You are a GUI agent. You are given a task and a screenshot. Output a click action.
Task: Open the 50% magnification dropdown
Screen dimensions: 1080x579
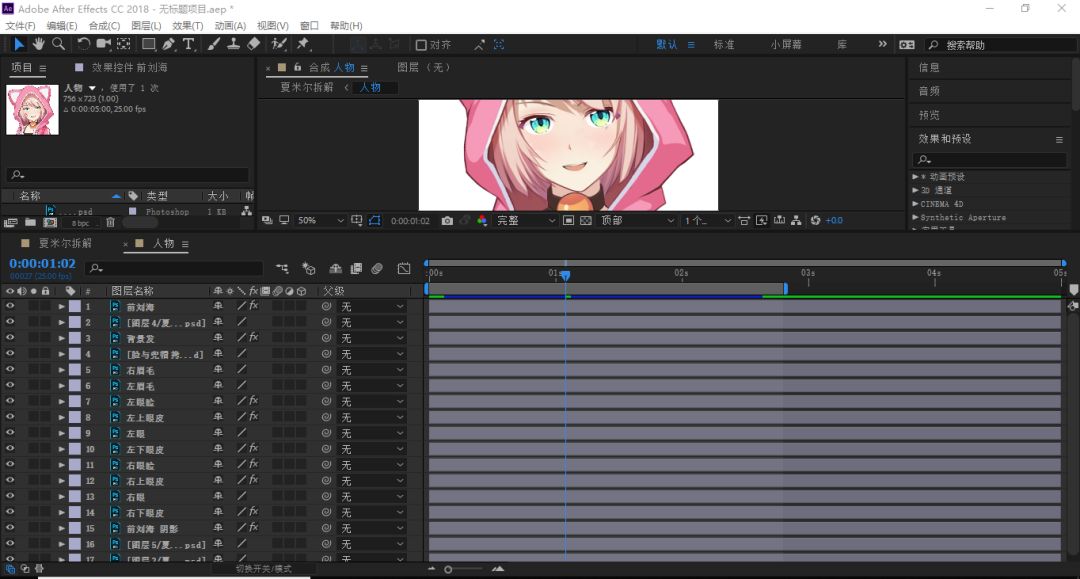[320, 220]
